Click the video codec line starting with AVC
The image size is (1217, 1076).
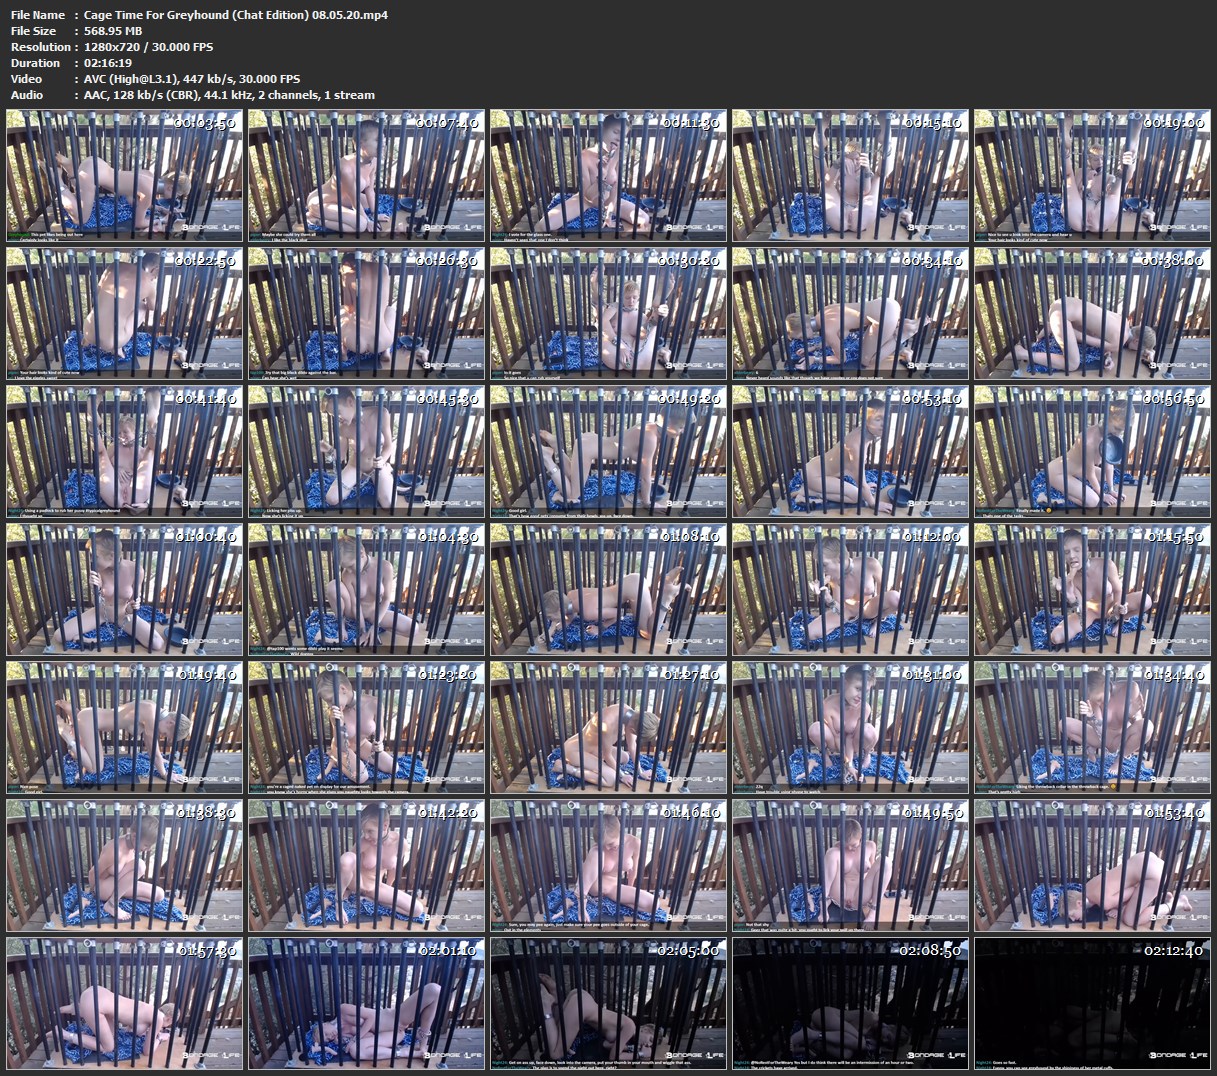[x=192, y=79]
